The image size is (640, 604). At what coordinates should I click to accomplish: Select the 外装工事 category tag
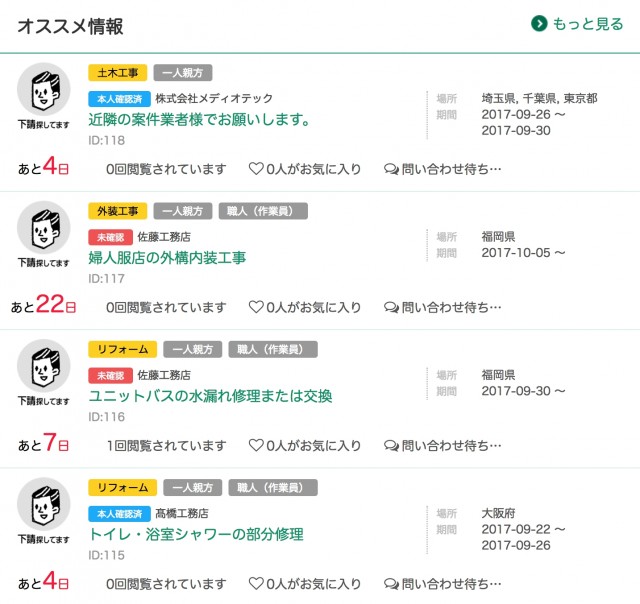coord(118,211)
